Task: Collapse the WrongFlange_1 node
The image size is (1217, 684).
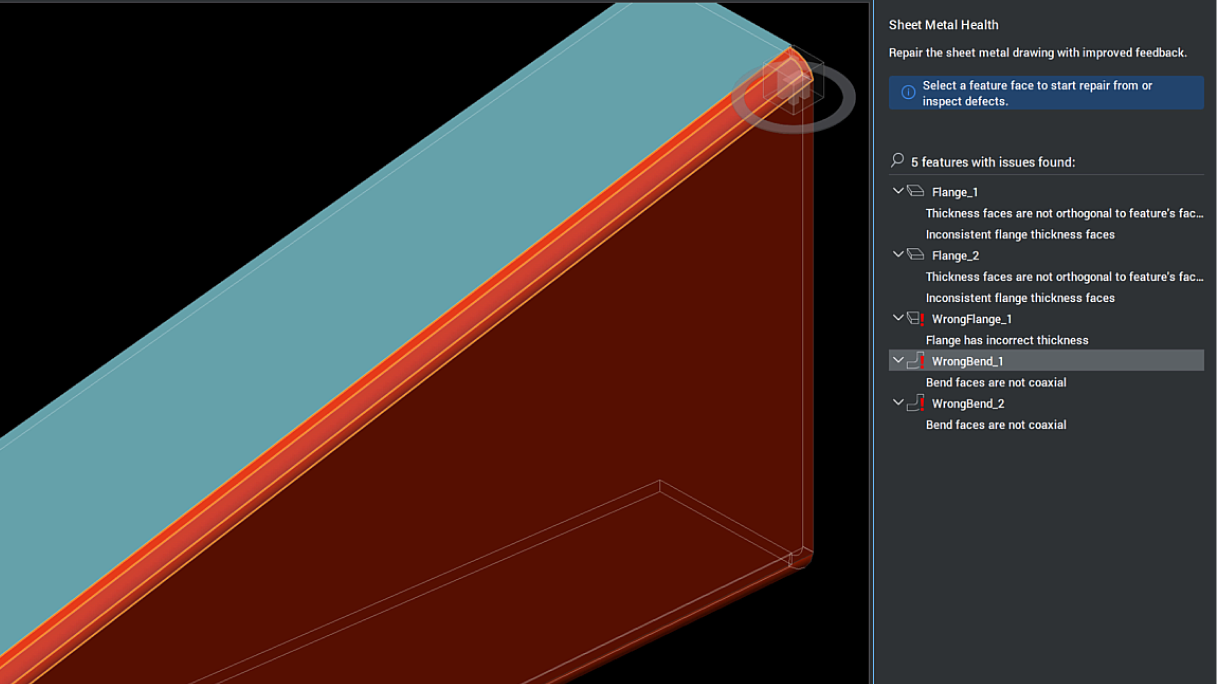Action: pyautogui.click(x=897, y=319)
